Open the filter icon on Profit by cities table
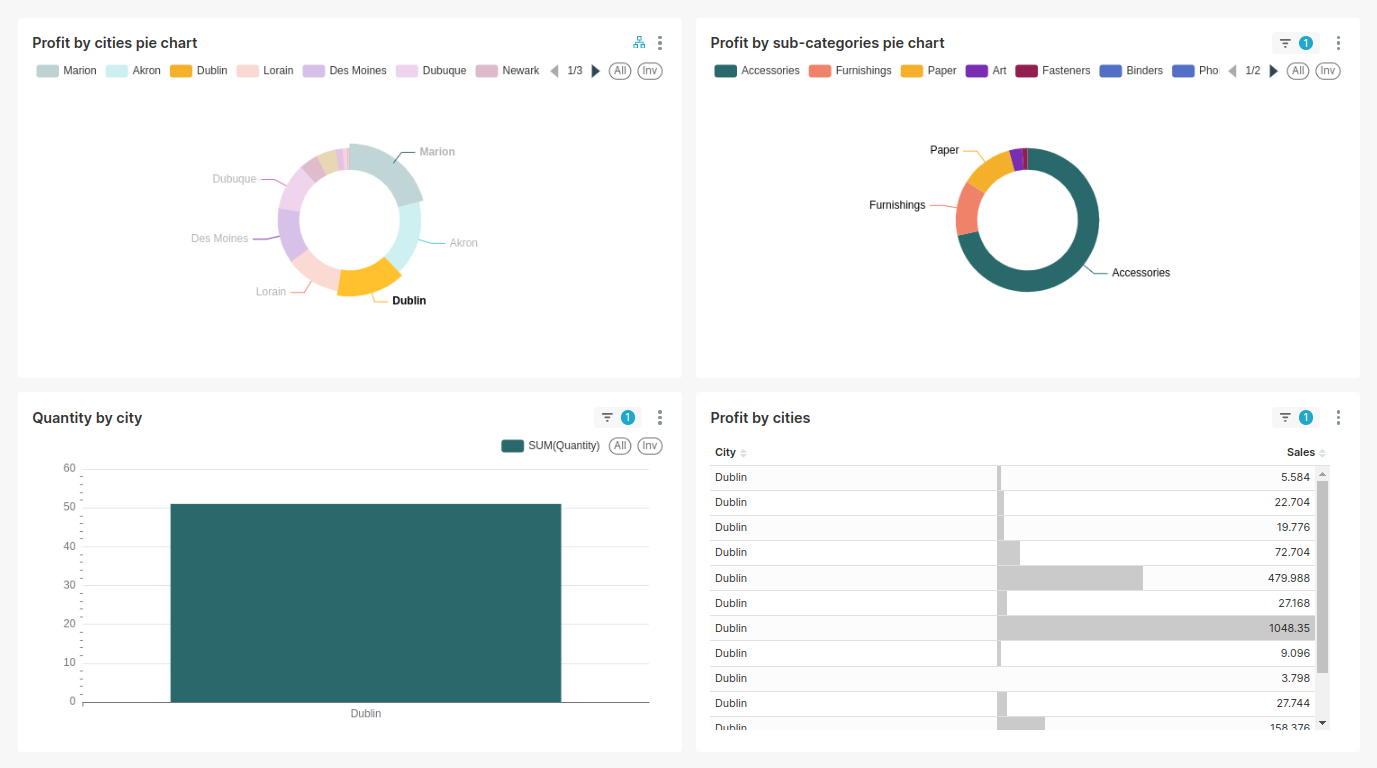Viewport: 1377px width, 768px height. (x=1287, y=417)
